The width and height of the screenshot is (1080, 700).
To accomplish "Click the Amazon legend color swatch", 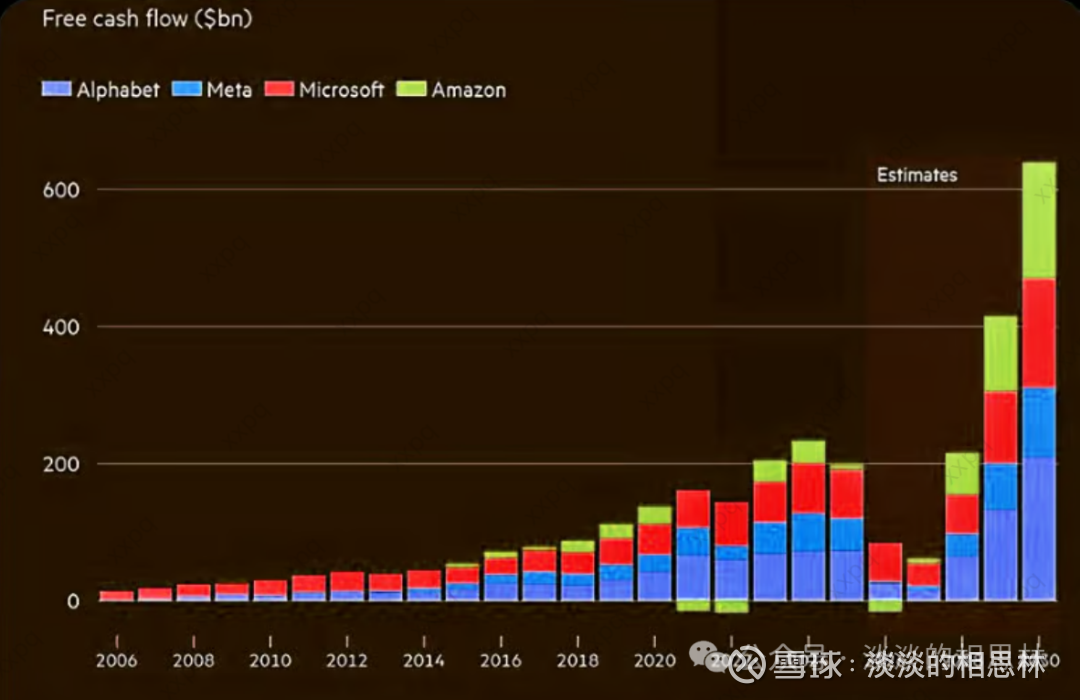I will (411, 90).
